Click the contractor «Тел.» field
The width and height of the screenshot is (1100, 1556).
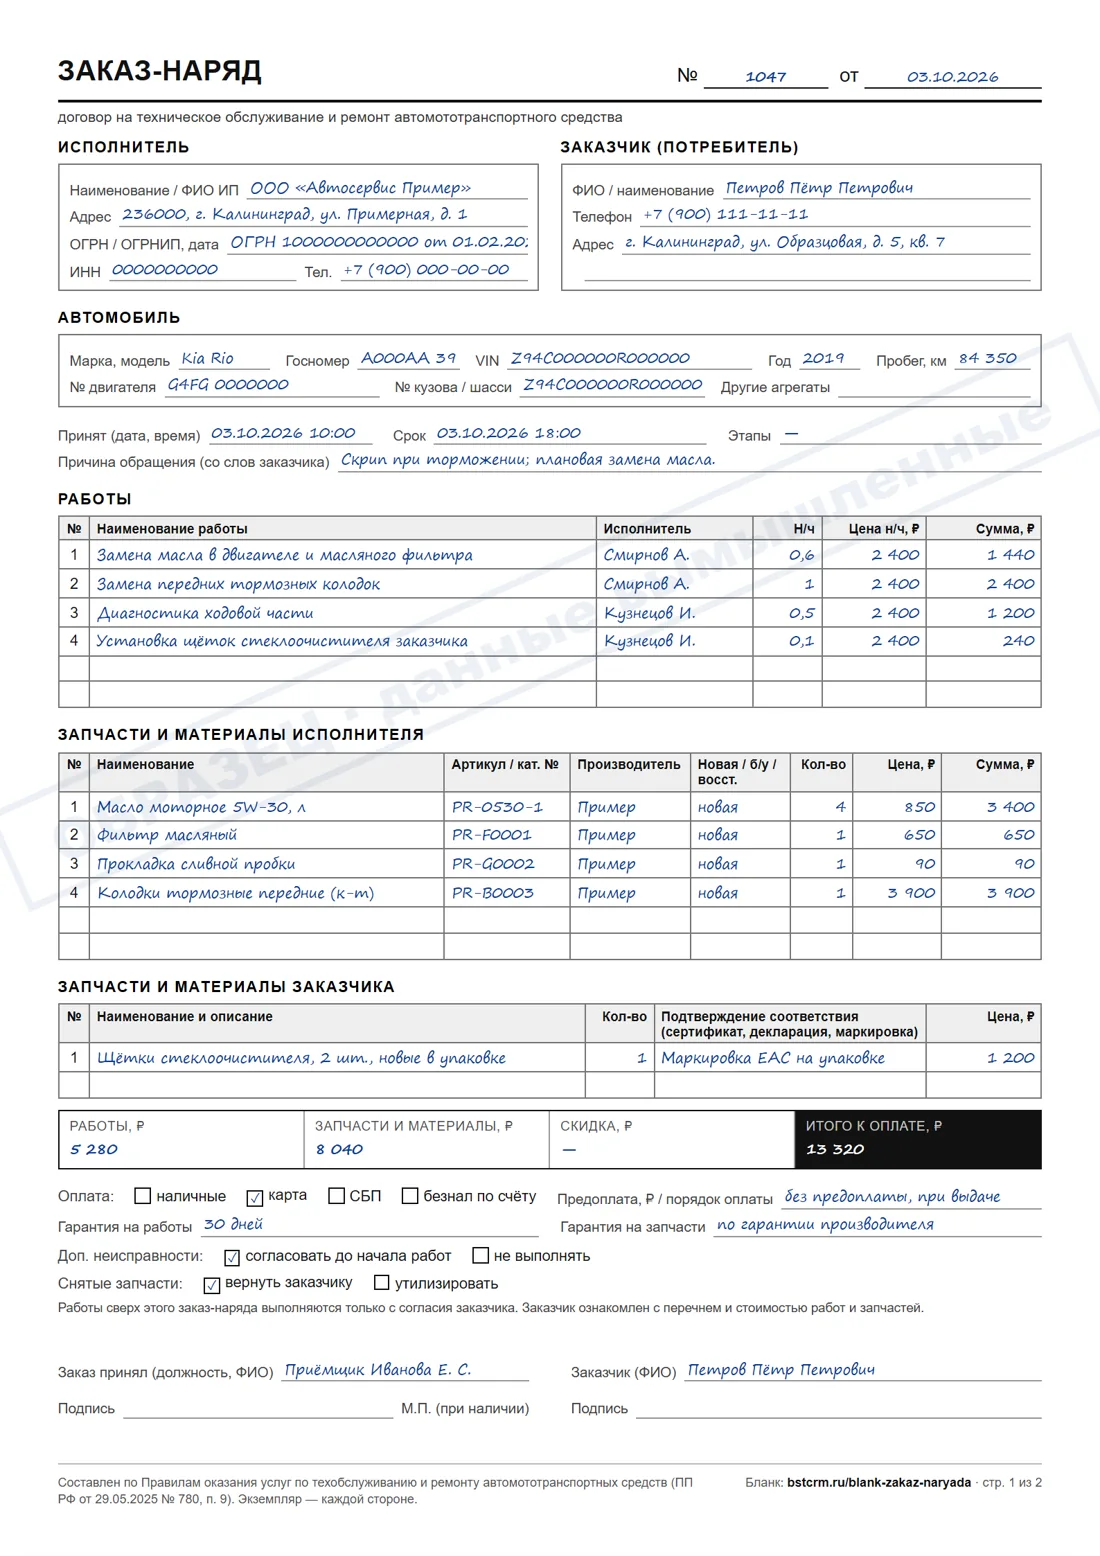pyautogui.click(x=434, y=270)
